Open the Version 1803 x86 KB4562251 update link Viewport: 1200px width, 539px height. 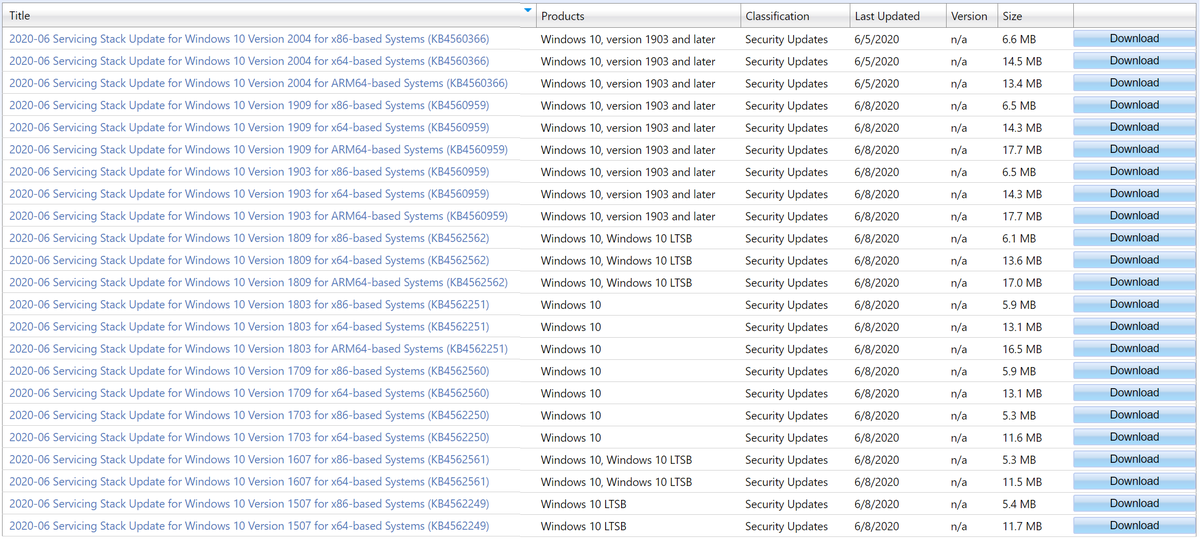(x=249, y=304)
